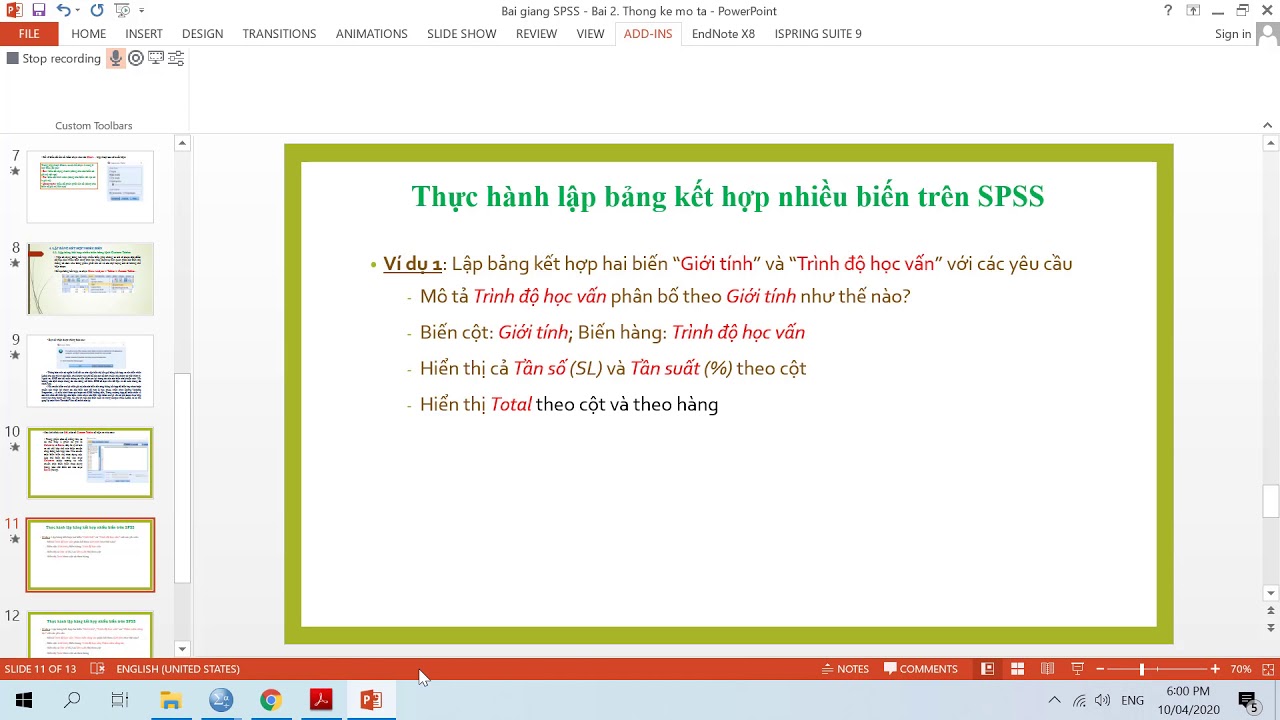
Task: Click the 70% zoom level
Action: 1241,669
